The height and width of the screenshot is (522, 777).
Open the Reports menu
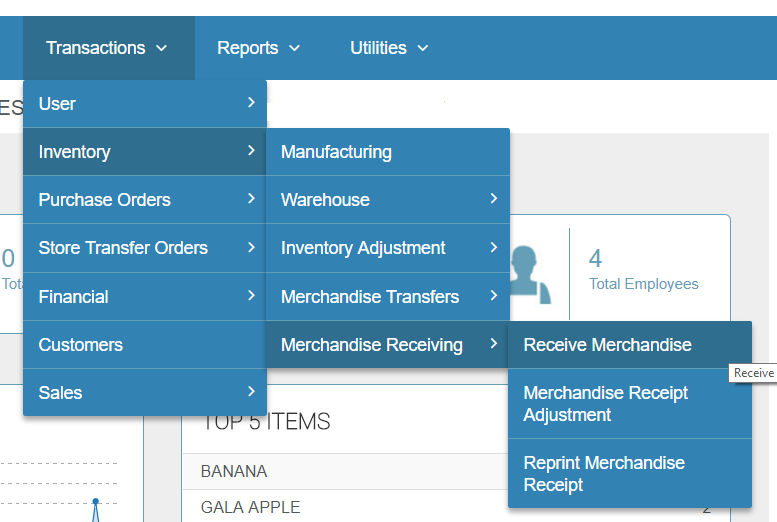[259, 48]
